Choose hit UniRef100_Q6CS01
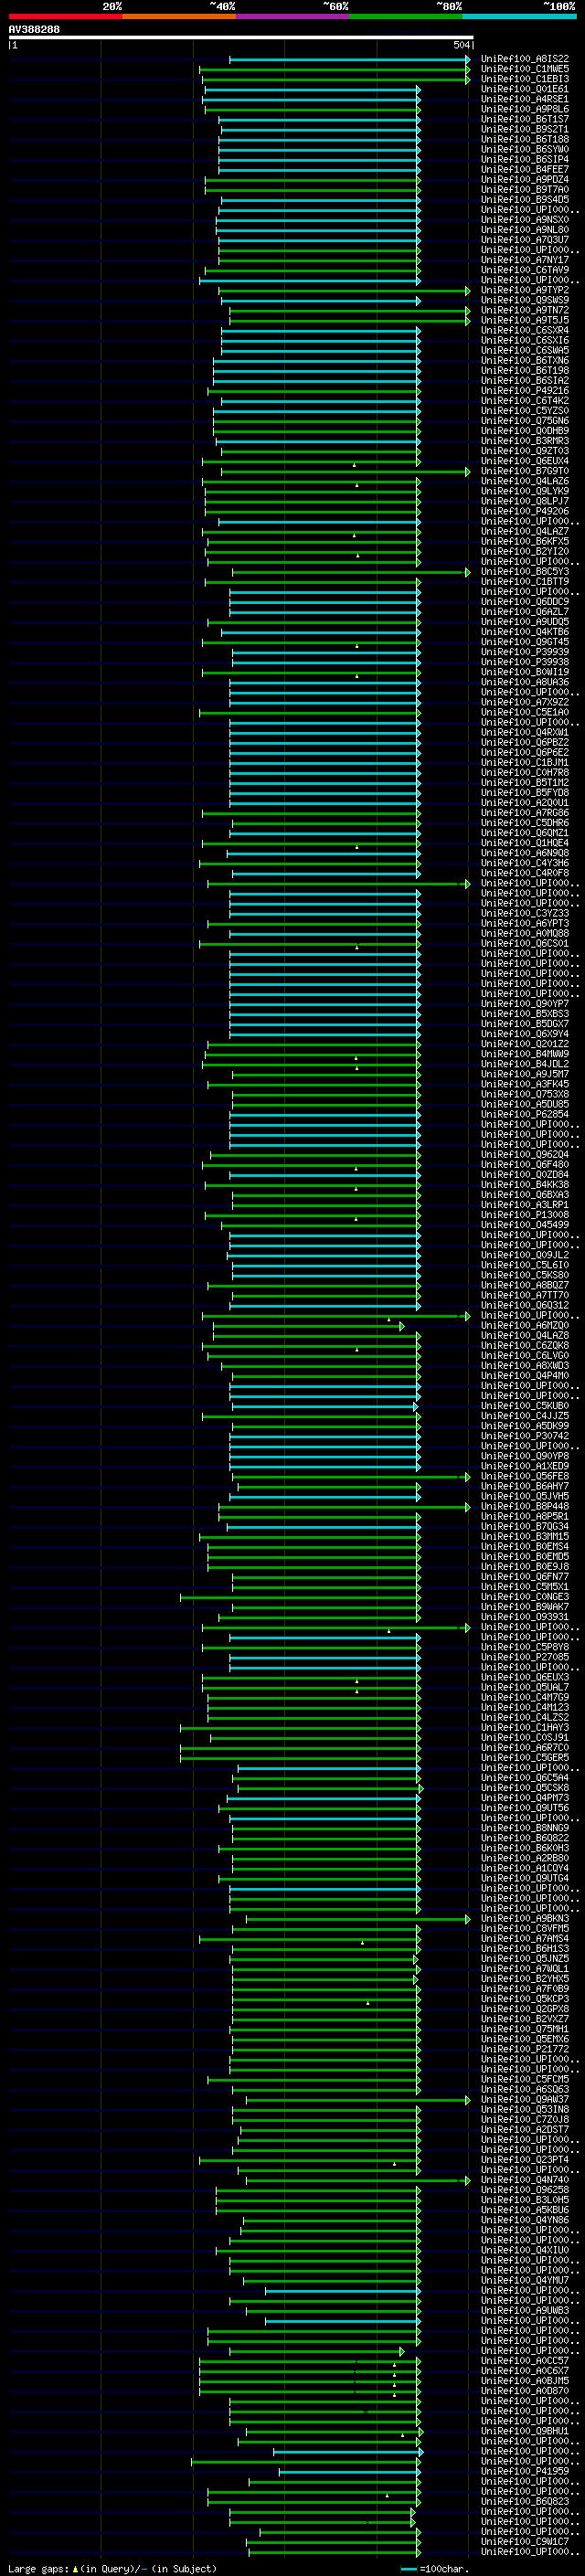585x2576 pixels. [525, 943]
